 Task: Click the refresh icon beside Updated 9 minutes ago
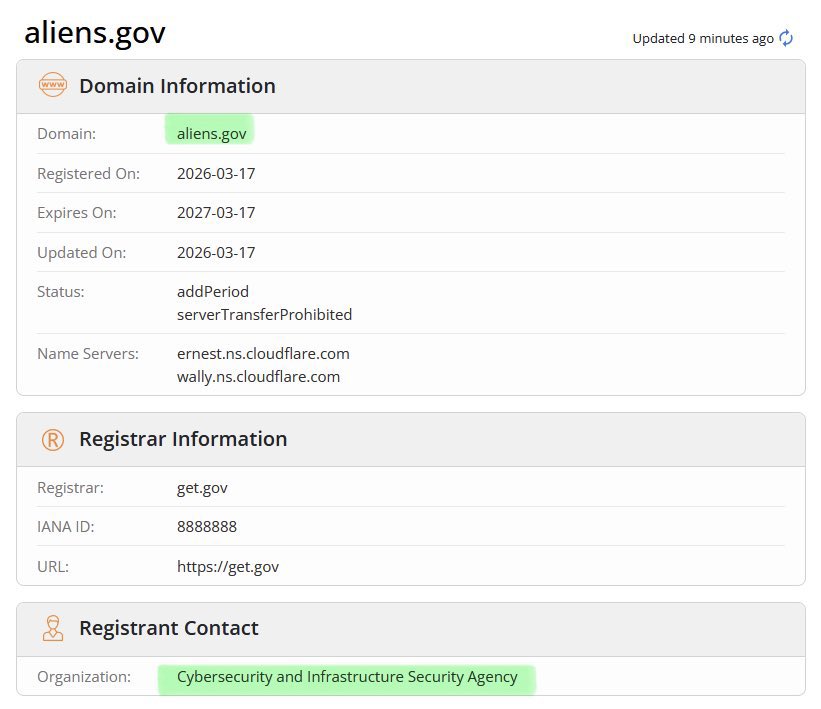click(785, 38)
